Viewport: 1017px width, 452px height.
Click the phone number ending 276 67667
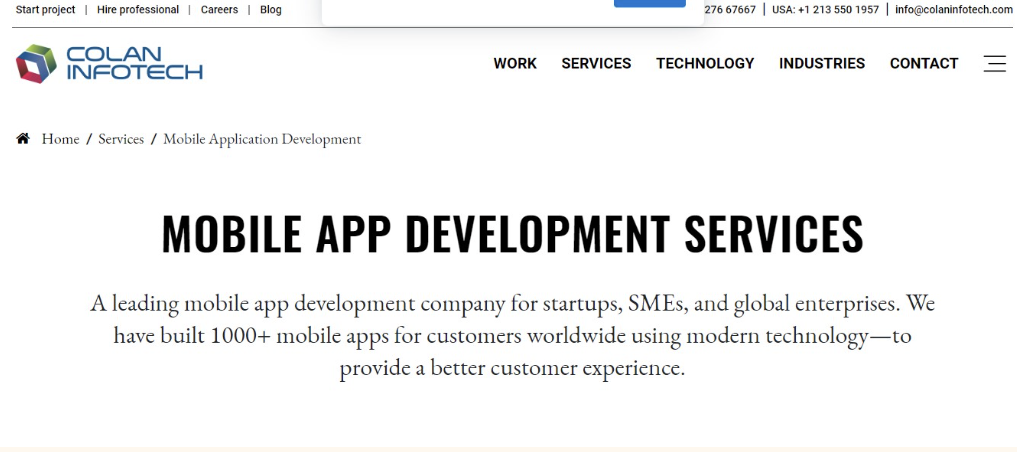point(730,10)
